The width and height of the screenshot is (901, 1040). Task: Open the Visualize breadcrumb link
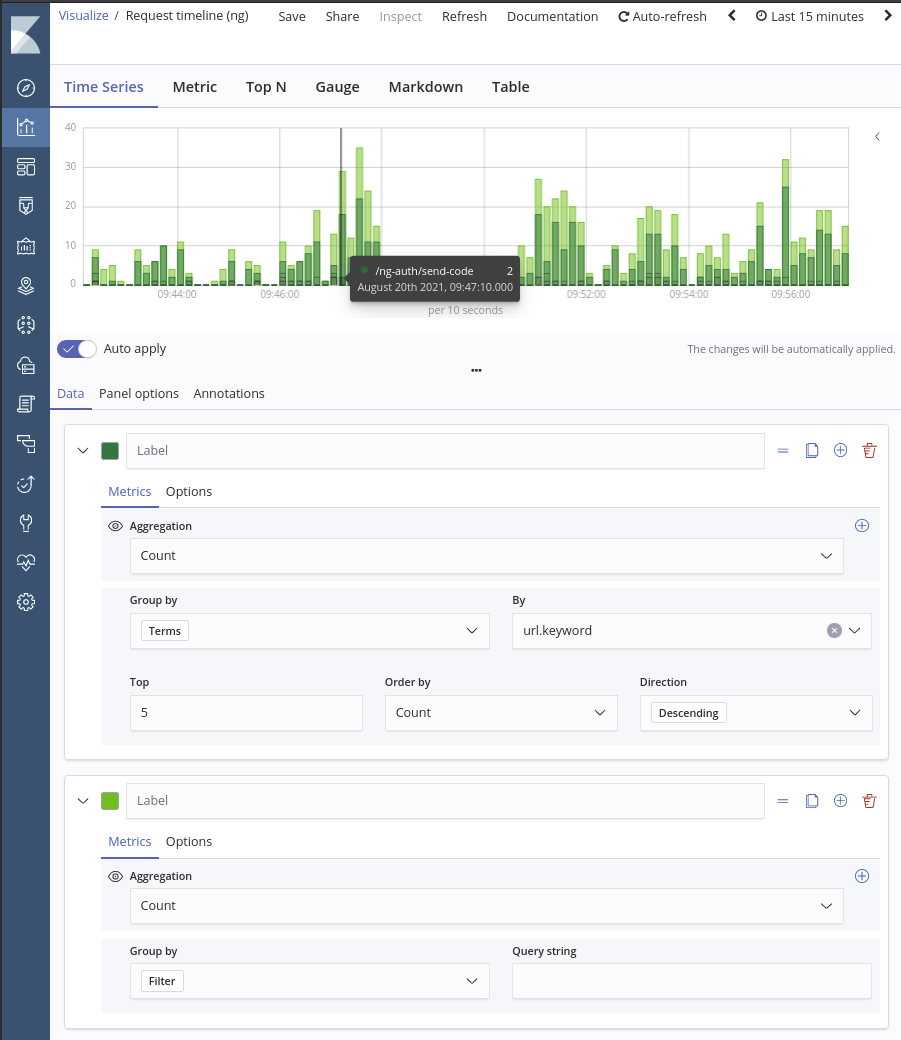[83, 16]
